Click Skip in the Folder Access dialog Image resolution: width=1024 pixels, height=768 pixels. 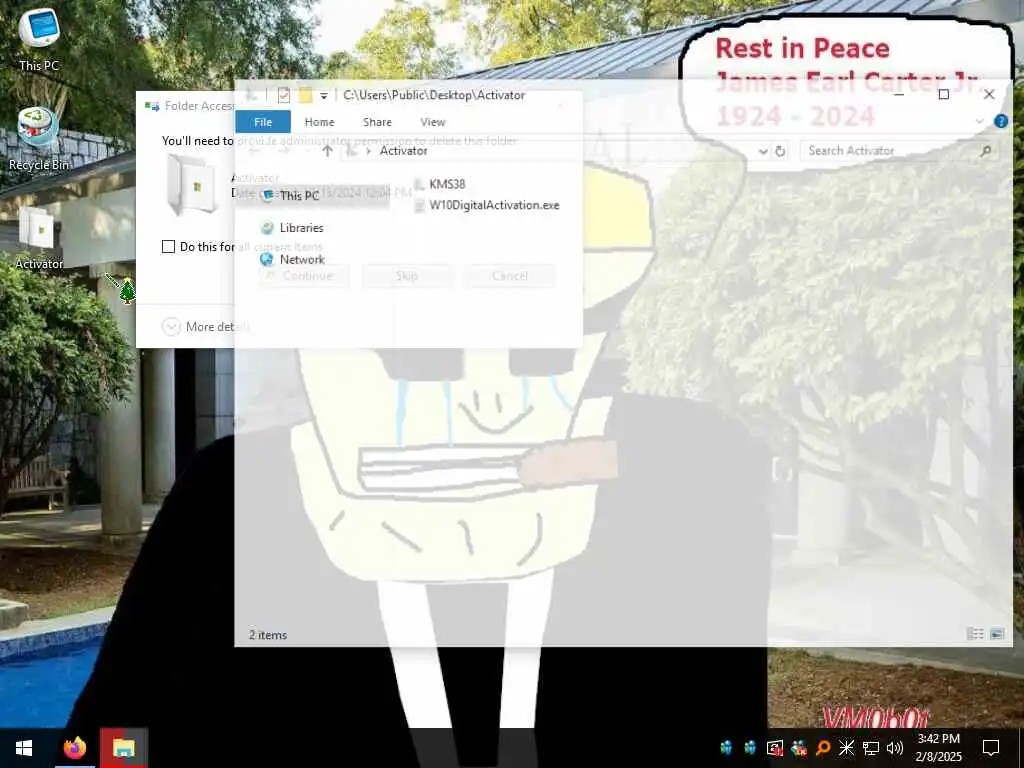click(x=407, y=276)
